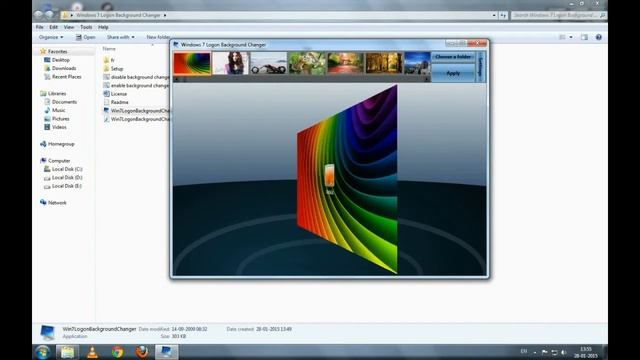
Task: Open the Tools menu in Explorer
Action: 86,27
